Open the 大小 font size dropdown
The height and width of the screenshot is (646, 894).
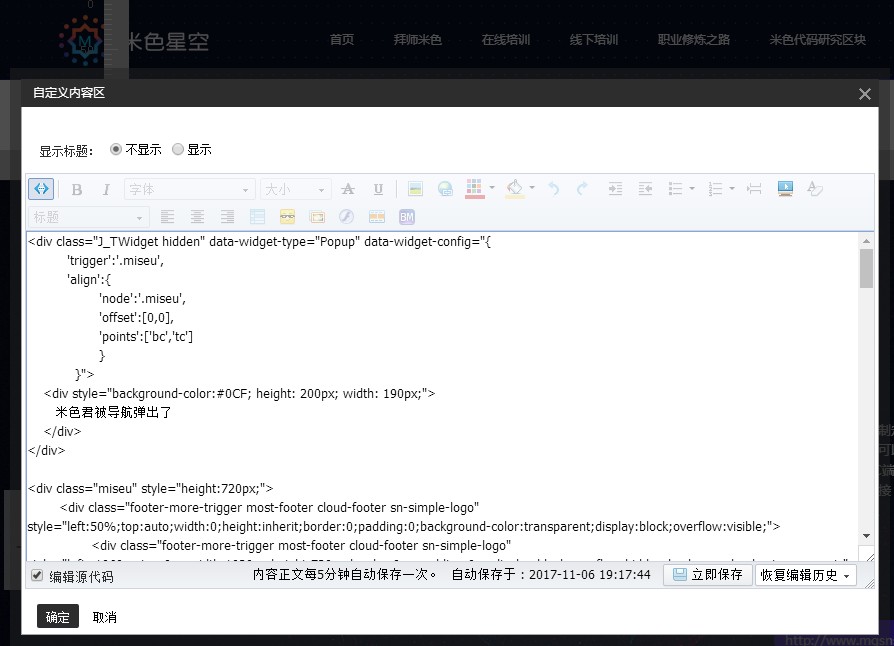295,189
